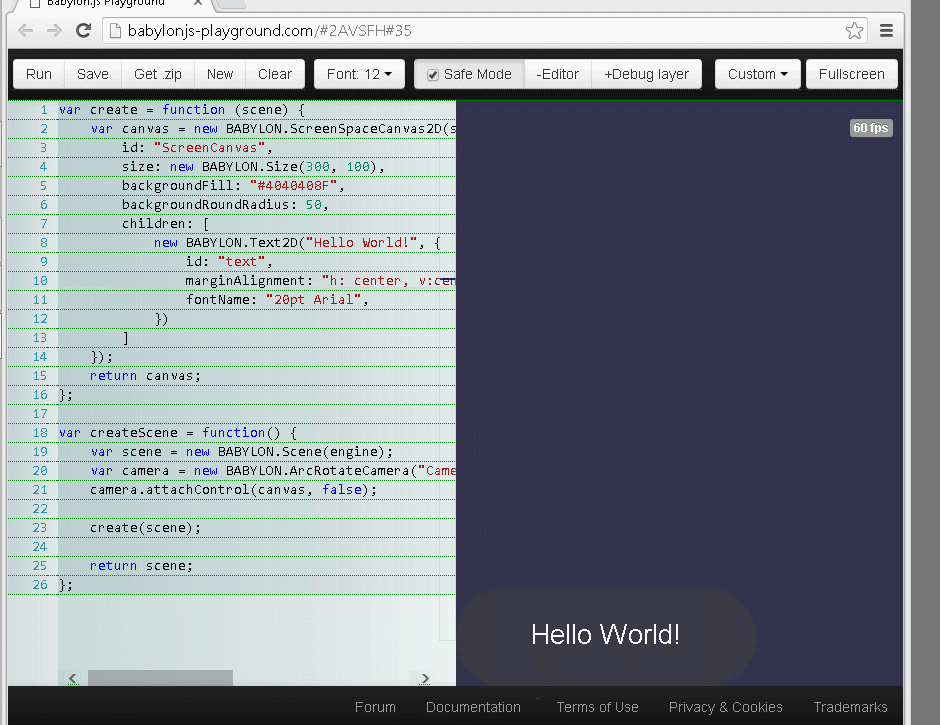The width and height of the screenshot is (940, 725).
Task: Click the Babylon.js Playground browser tab
Action: [114, 3]
